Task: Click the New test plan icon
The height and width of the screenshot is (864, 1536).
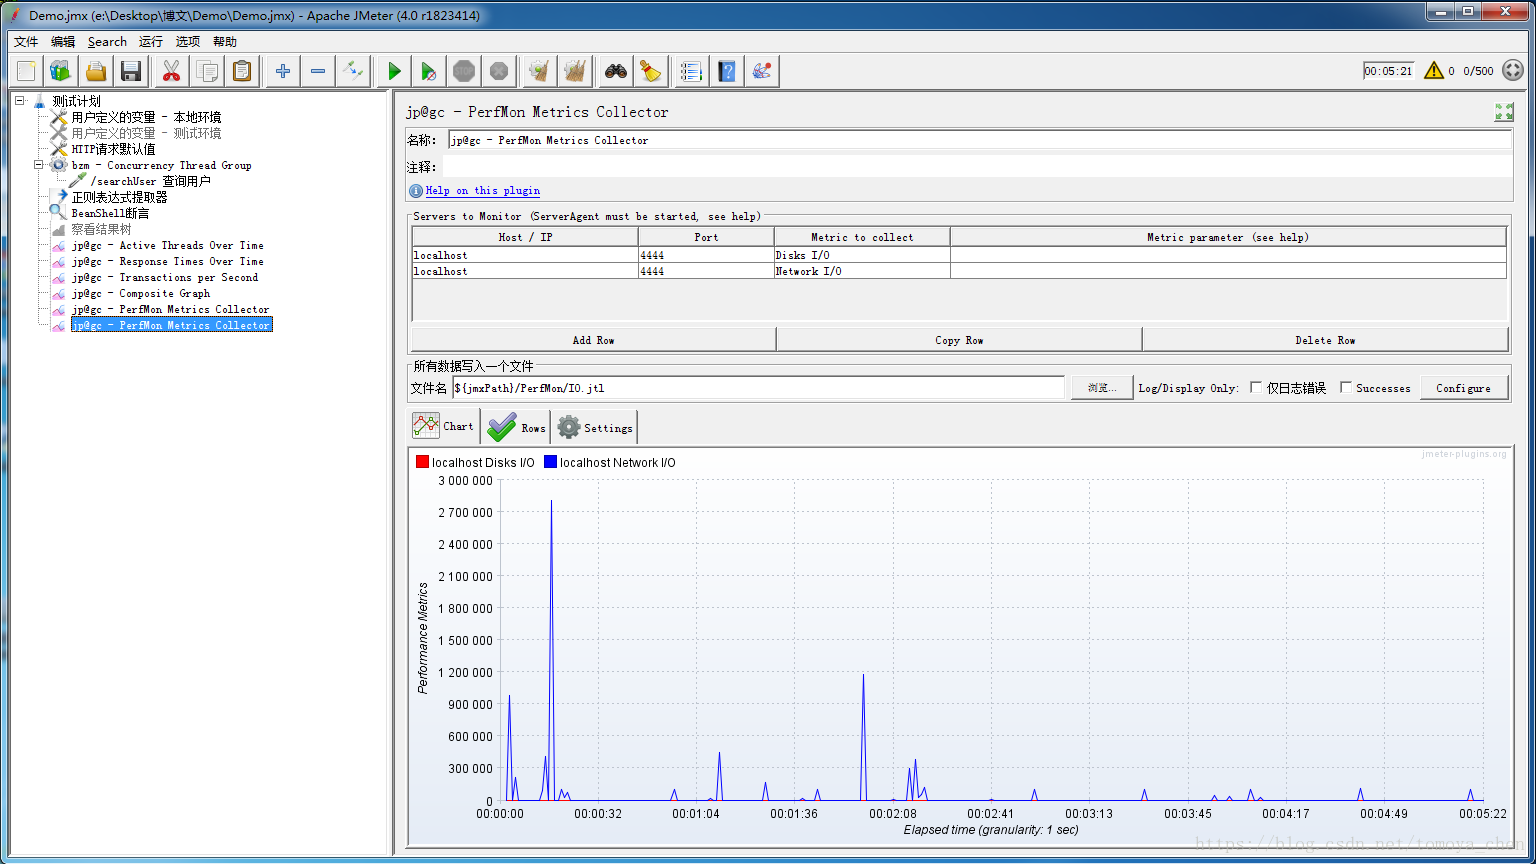Action: point(27,71)
